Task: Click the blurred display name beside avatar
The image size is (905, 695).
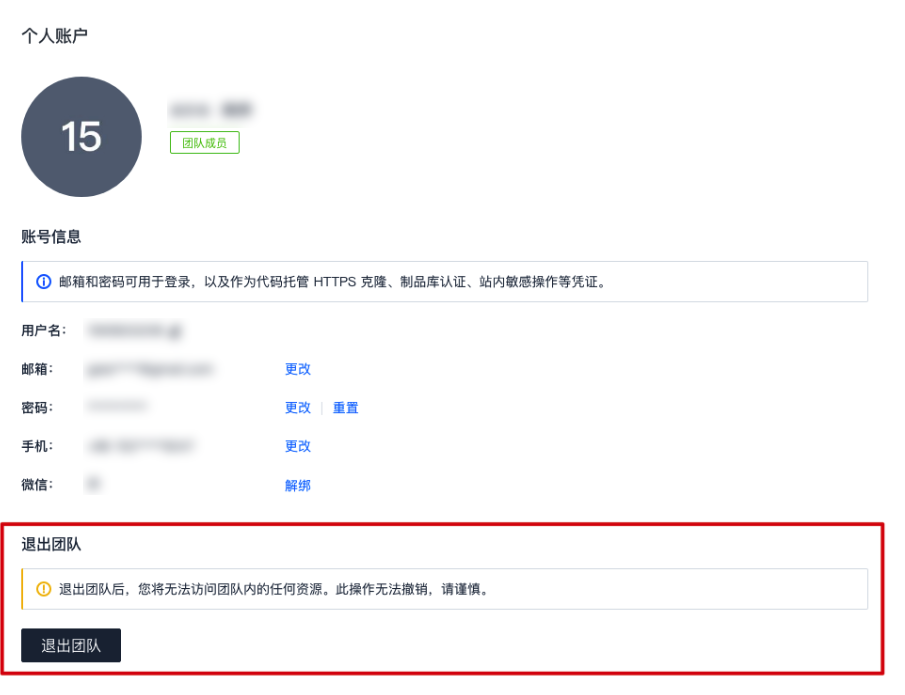Action: pos(212,110)
